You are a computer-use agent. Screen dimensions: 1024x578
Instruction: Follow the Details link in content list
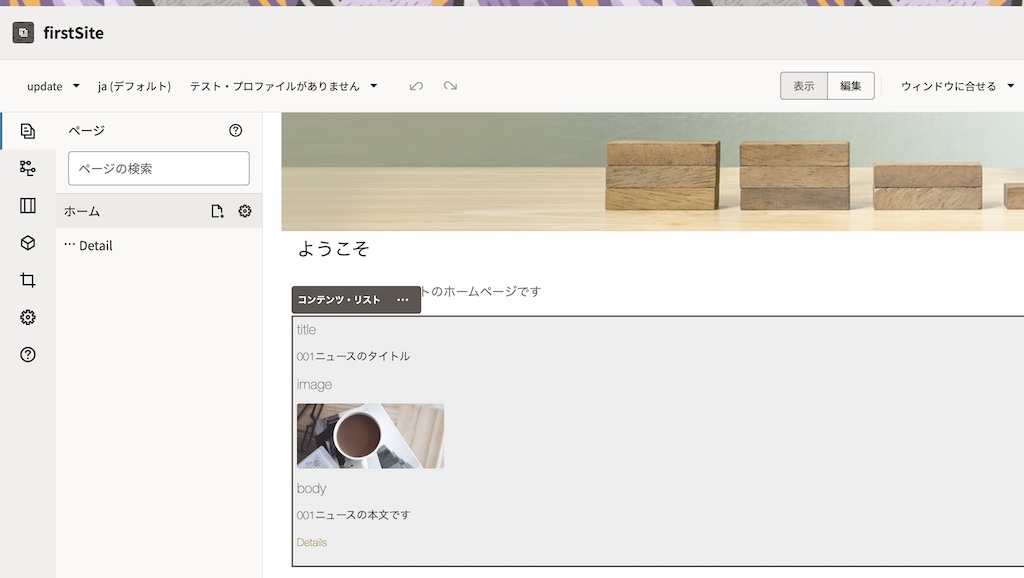tap(311, 543)
